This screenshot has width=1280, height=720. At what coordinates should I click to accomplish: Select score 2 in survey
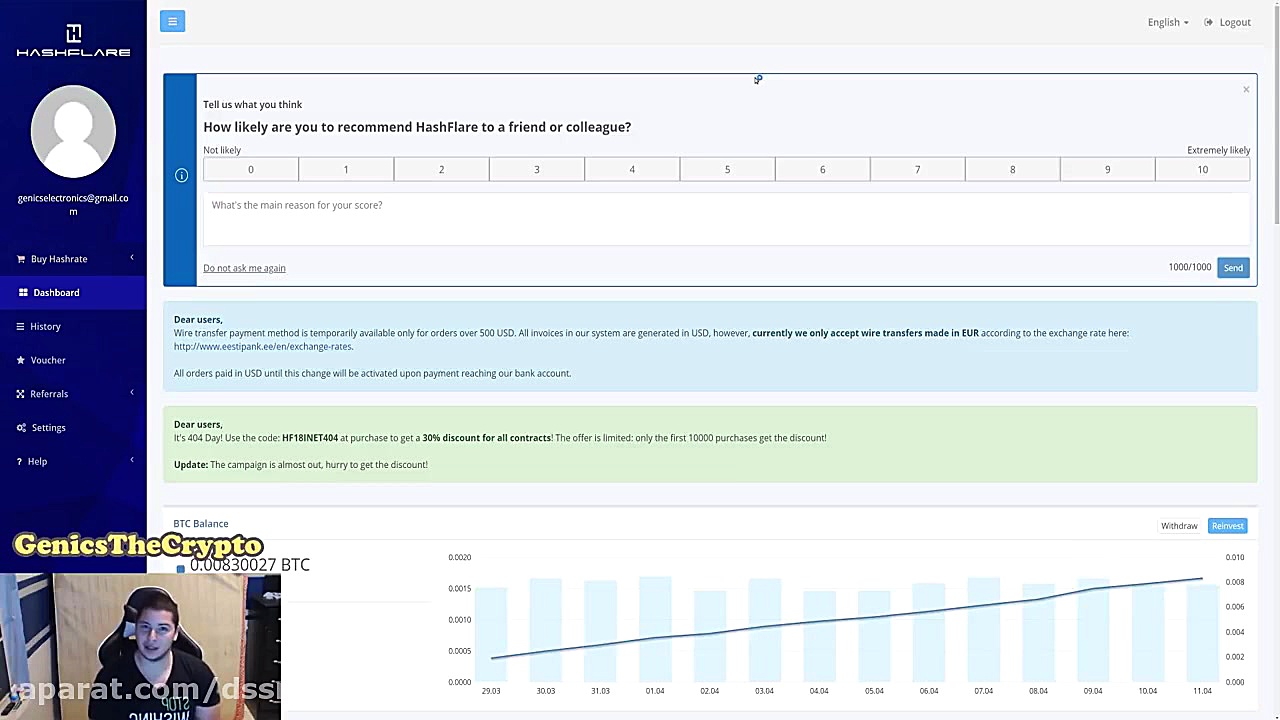tap(441, 170)
